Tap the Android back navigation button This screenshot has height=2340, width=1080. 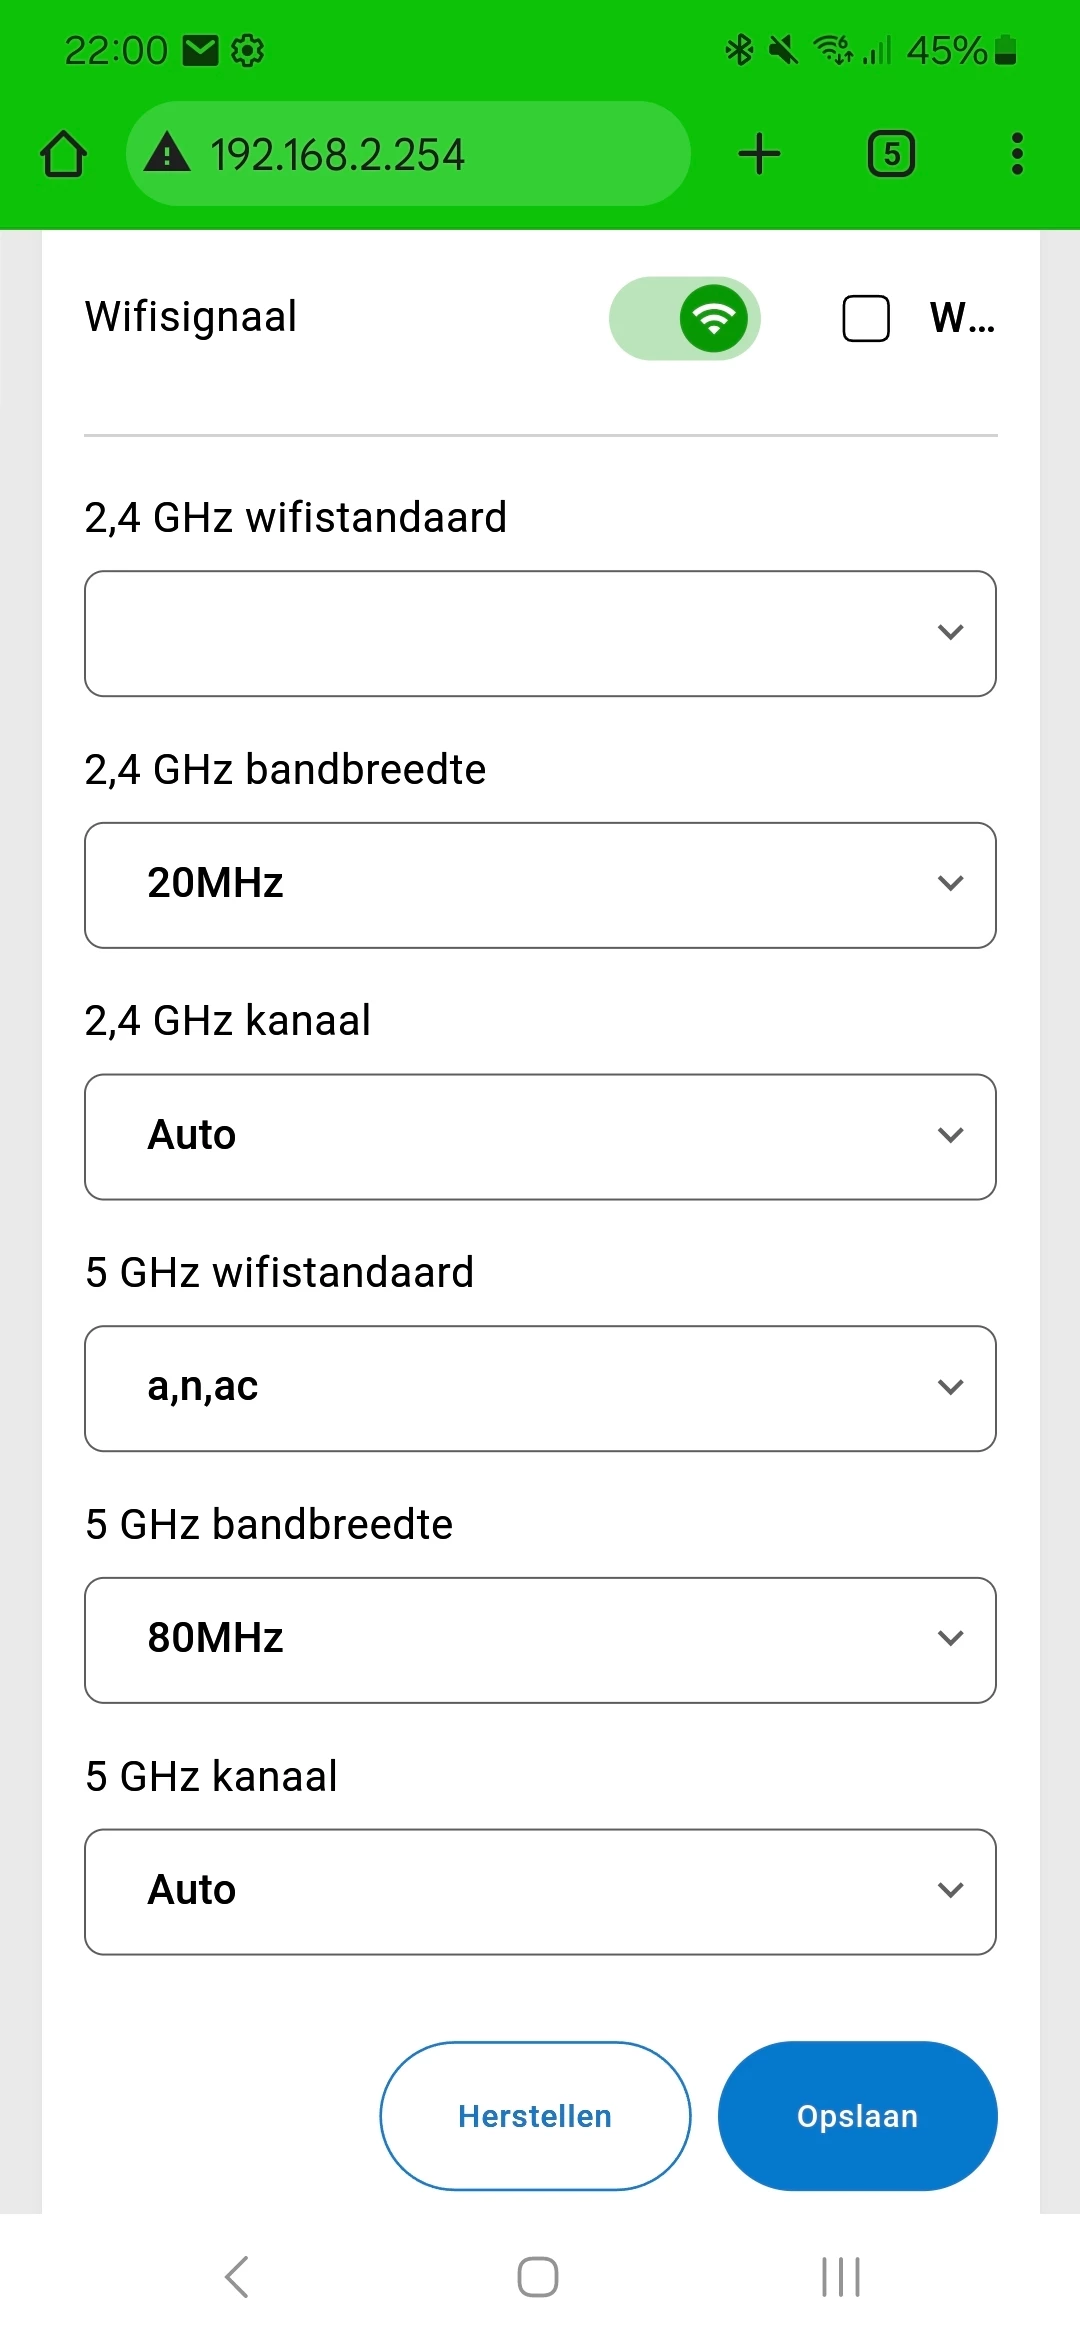pos(237,2277)
